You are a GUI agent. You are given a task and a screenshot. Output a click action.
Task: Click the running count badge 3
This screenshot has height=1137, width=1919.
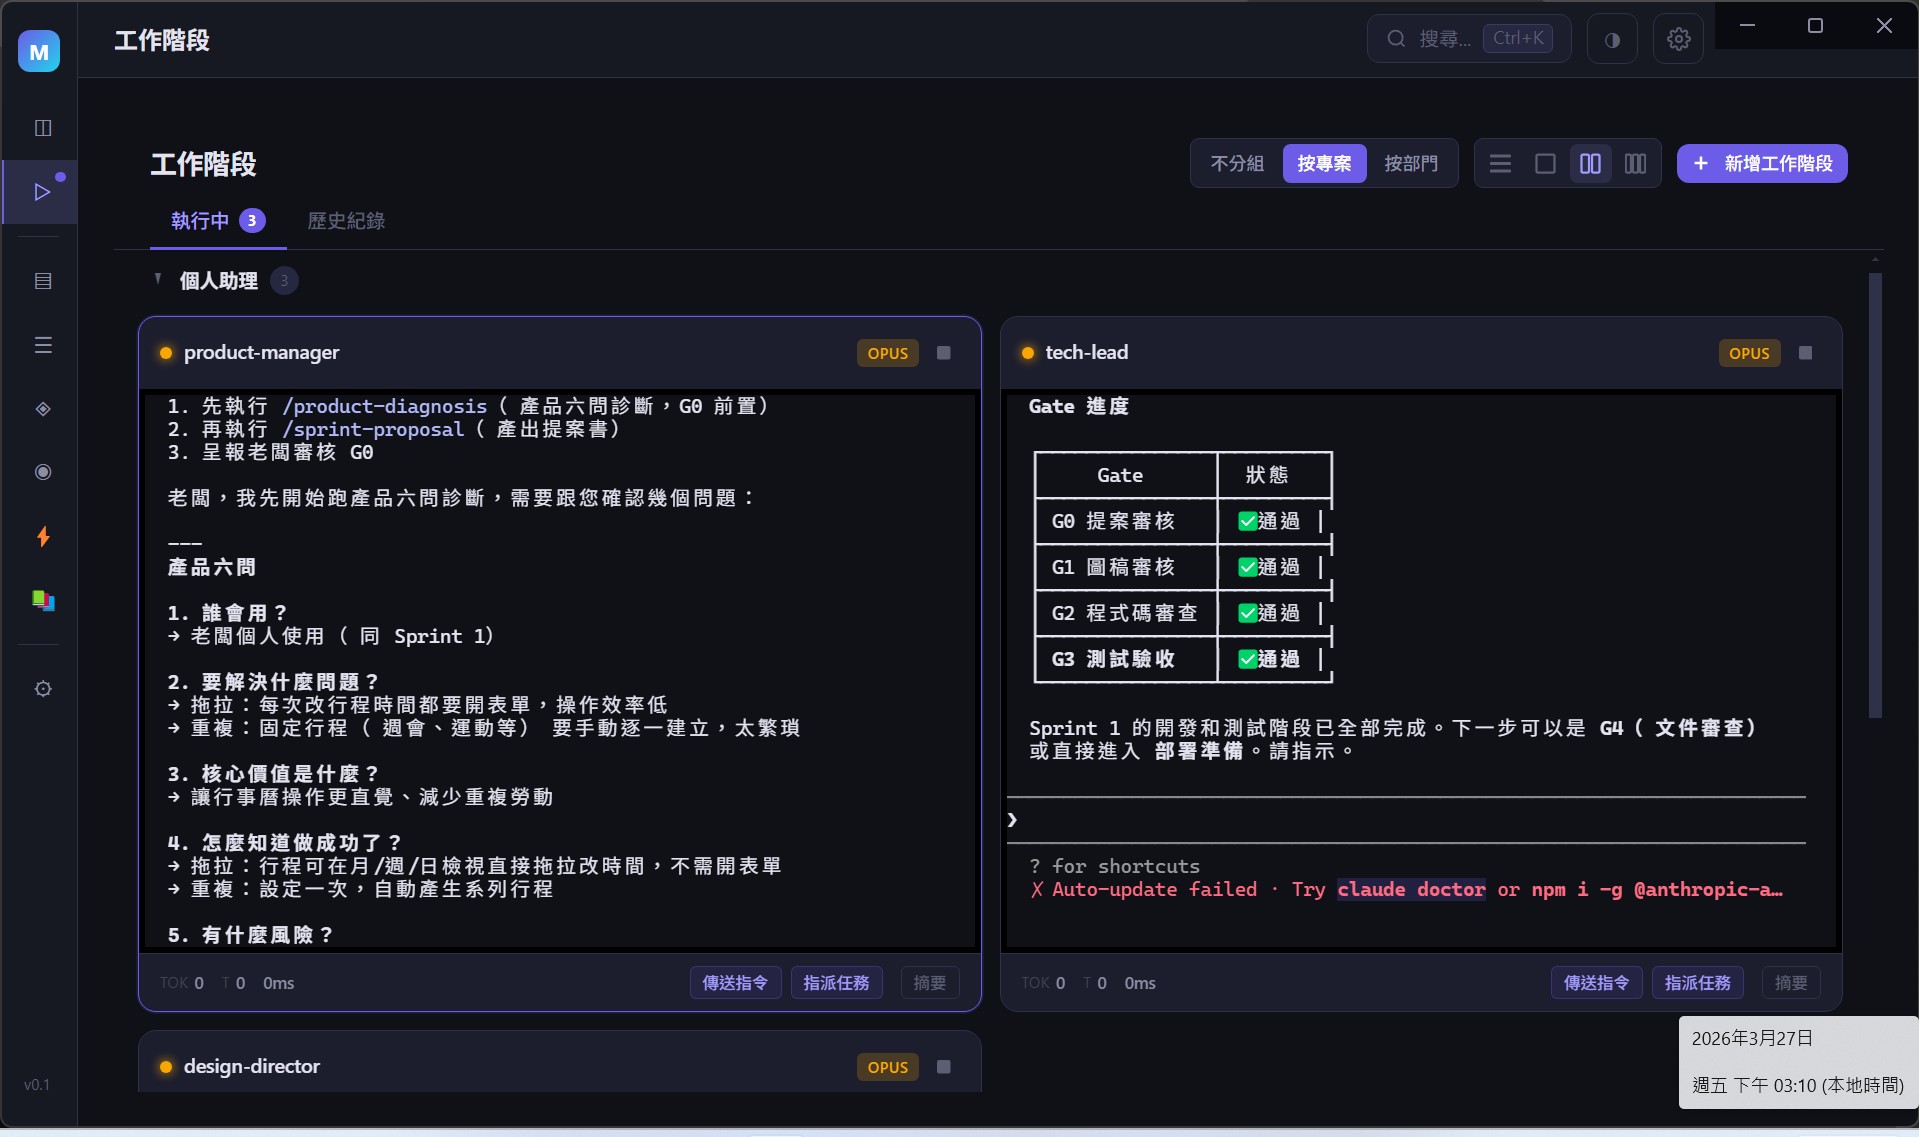[x=252, y=221]
